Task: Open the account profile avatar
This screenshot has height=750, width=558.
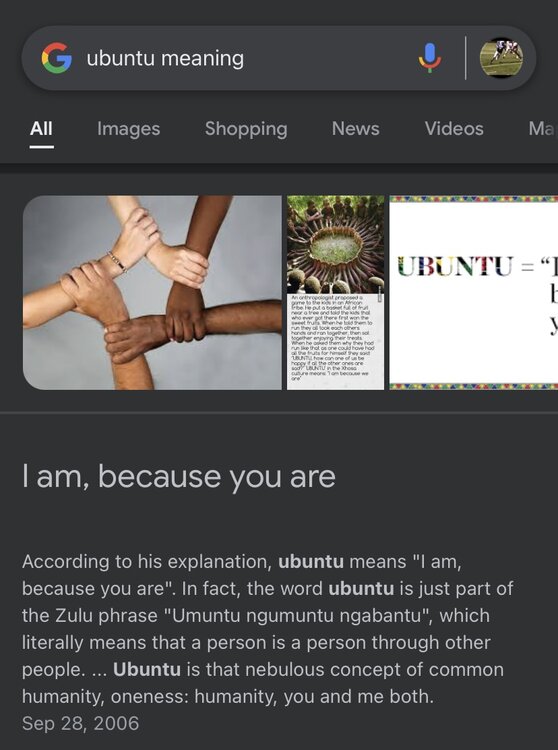Action: (x=501, y=58)
